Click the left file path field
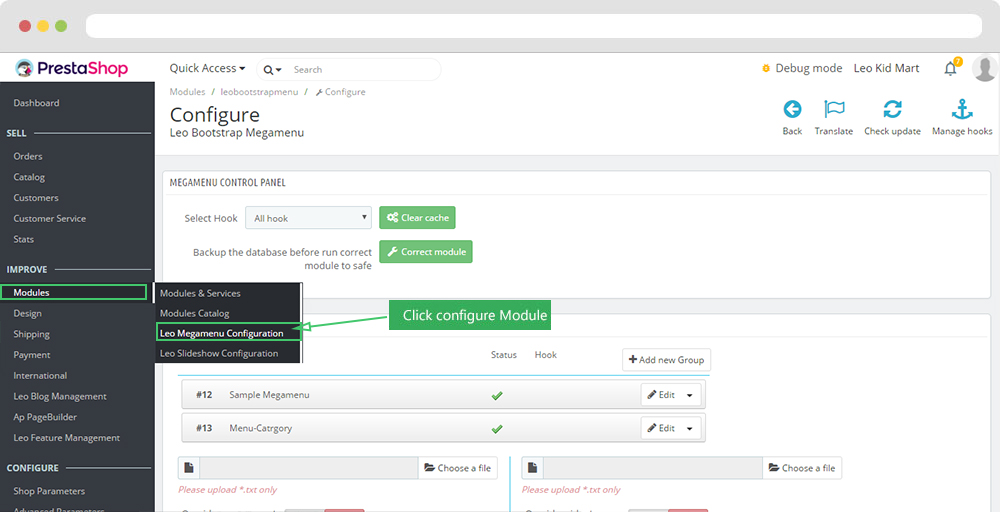The image size is (1000, 512). pos(309,468)
